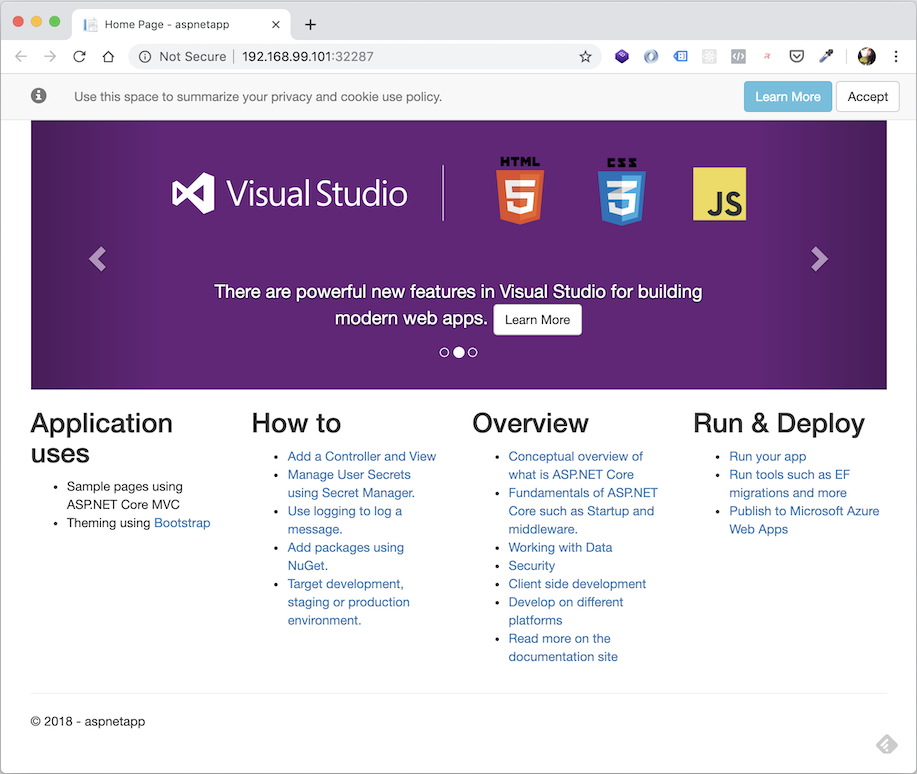Open the Chrome profile avatar
Image resolution: width=917 pixels, height=774 pixels.
tap(867, 56)
